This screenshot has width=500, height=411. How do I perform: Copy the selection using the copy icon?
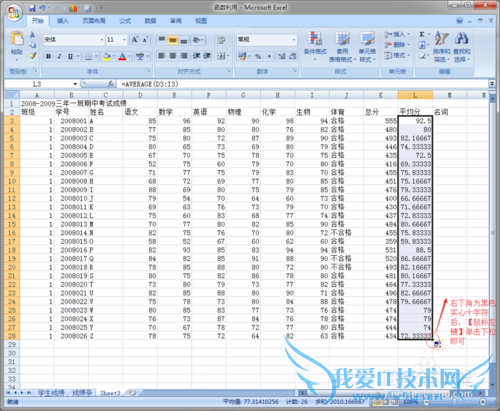(x=32, y=45)
